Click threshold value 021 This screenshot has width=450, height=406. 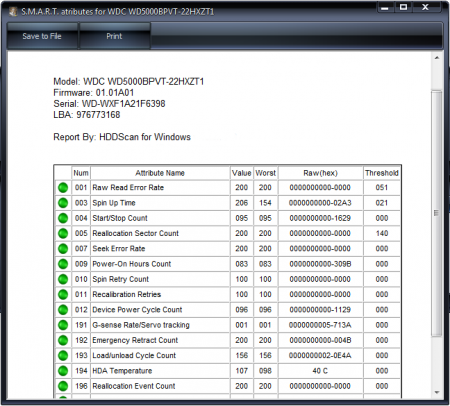pos(382,203)
